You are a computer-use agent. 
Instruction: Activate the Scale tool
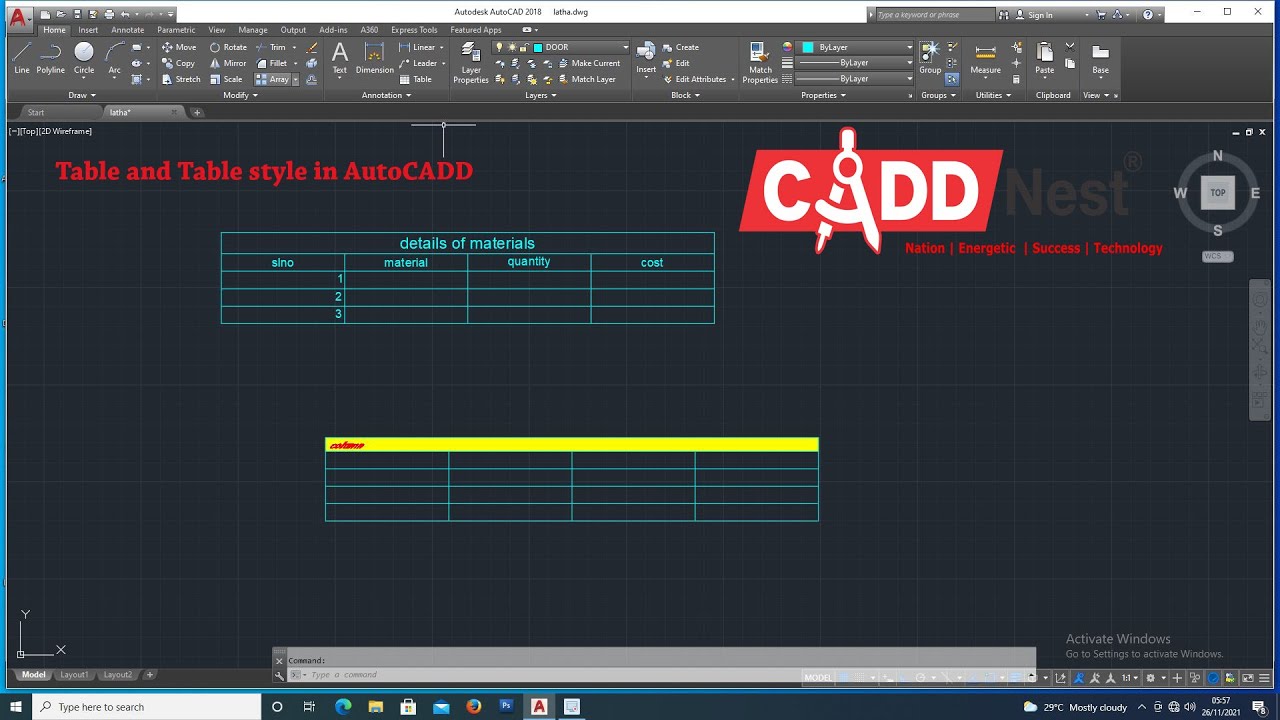tap(226, 79)
